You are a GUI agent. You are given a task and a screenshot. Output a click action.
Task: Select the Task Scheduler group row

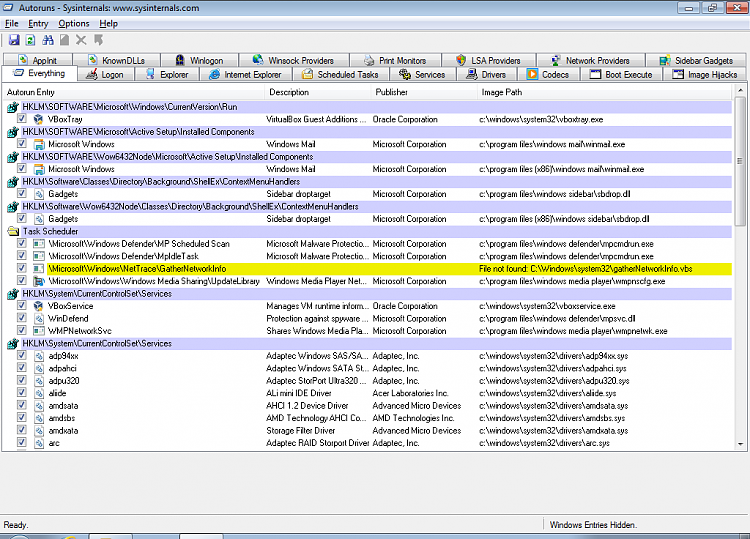[369, 231]
